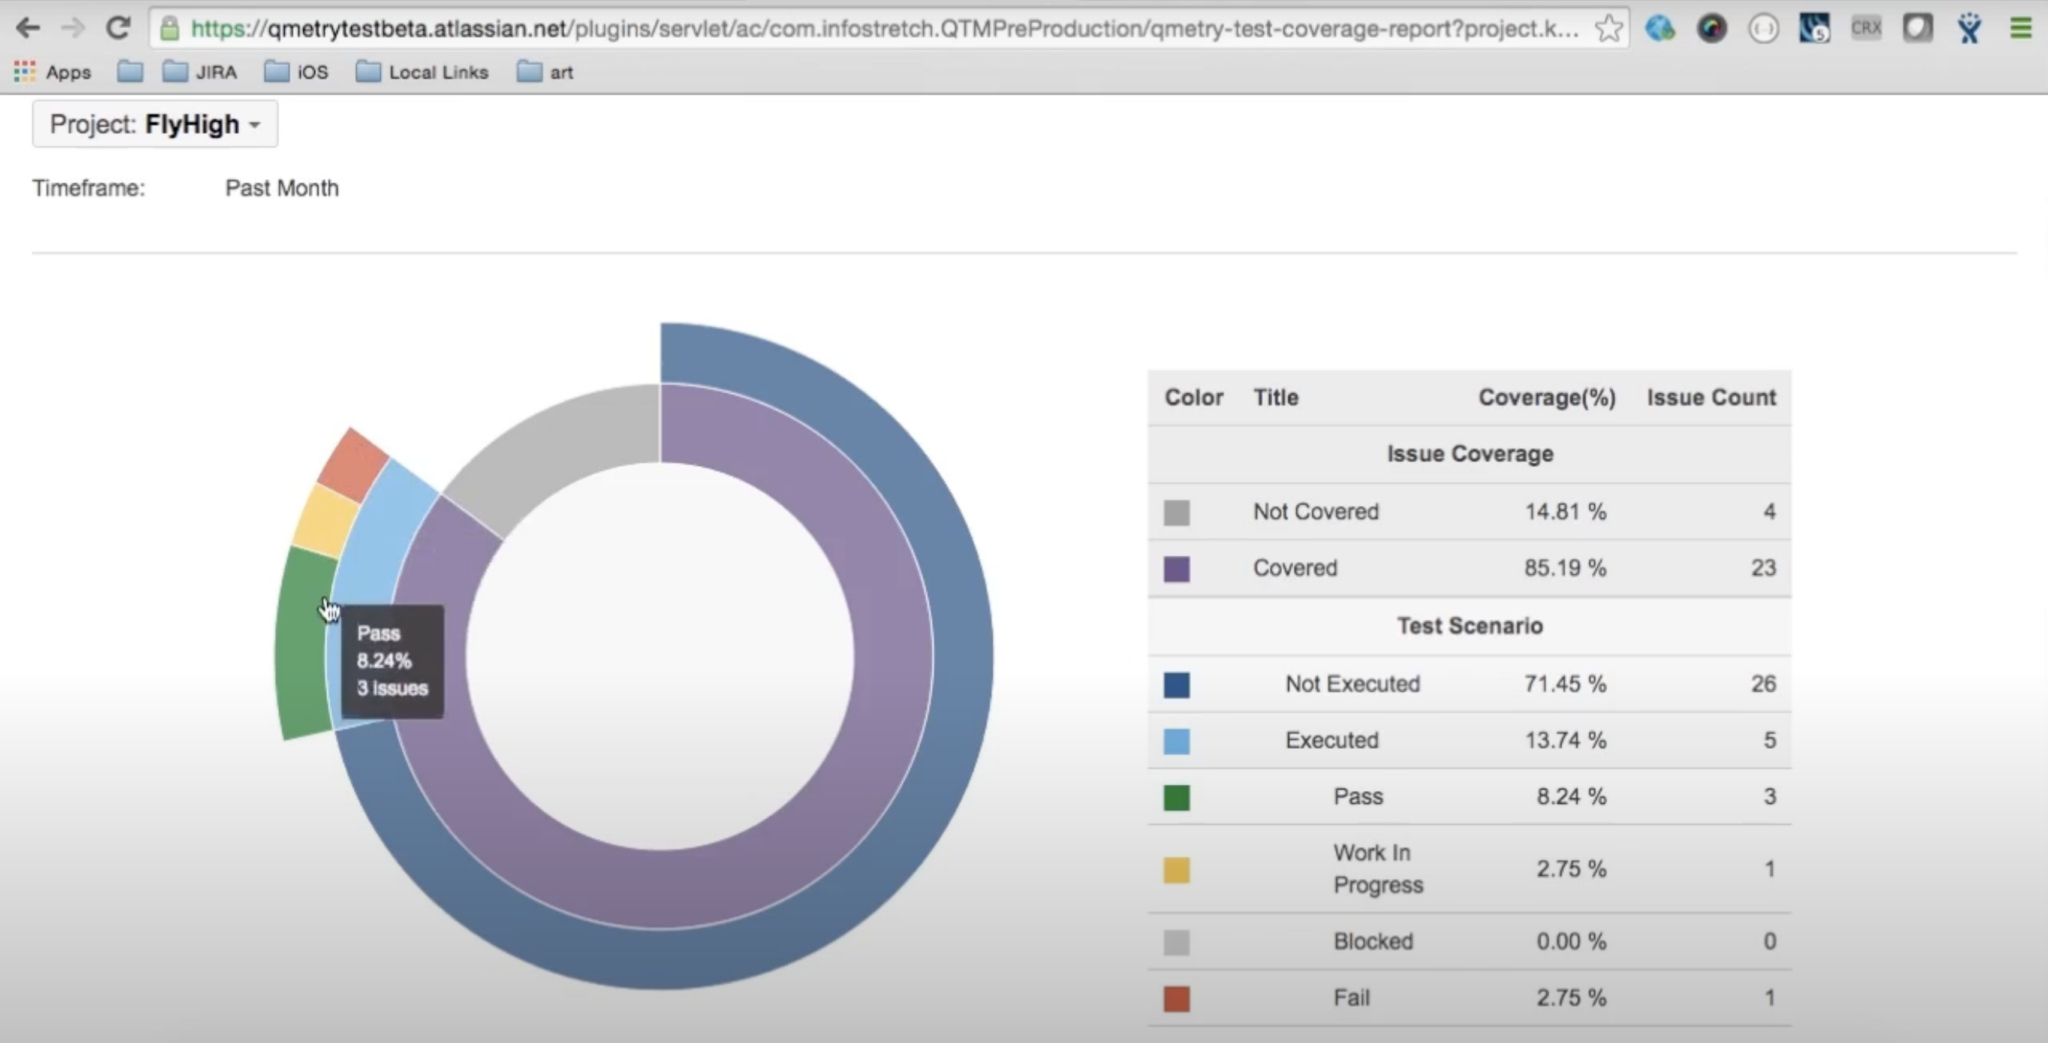Click the Test Scenario section heading

(1470, 626)
